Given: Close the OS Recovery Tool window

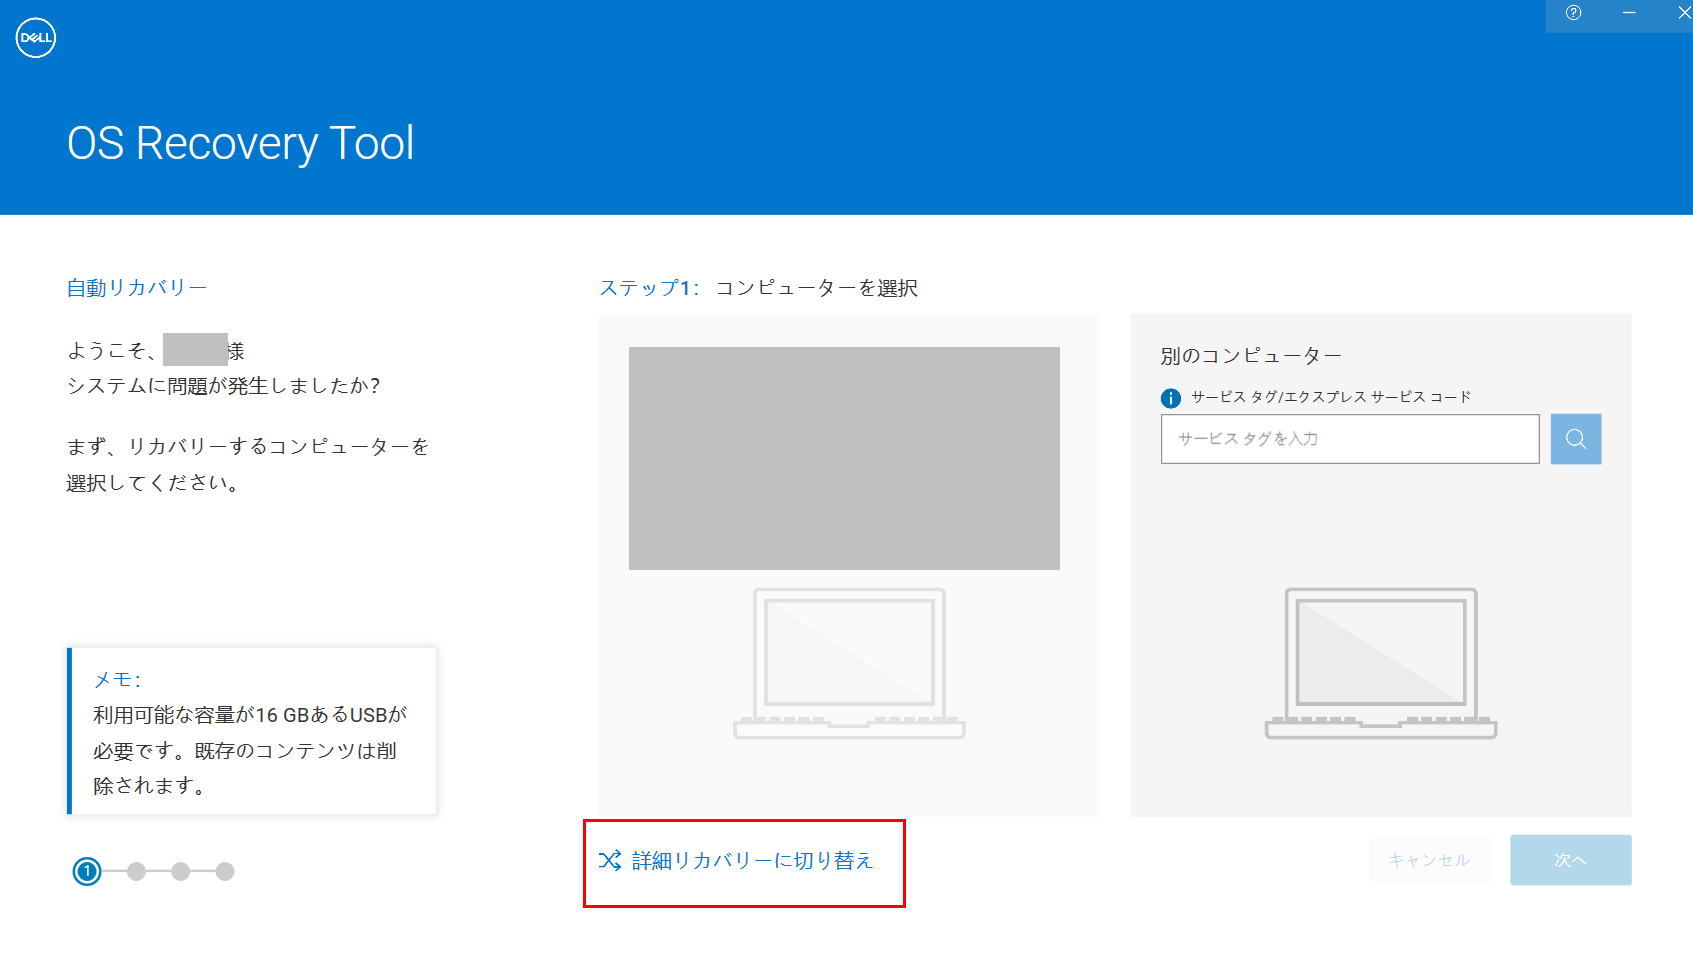Looking at the screenshot, I should click(x=1684, y=13).
